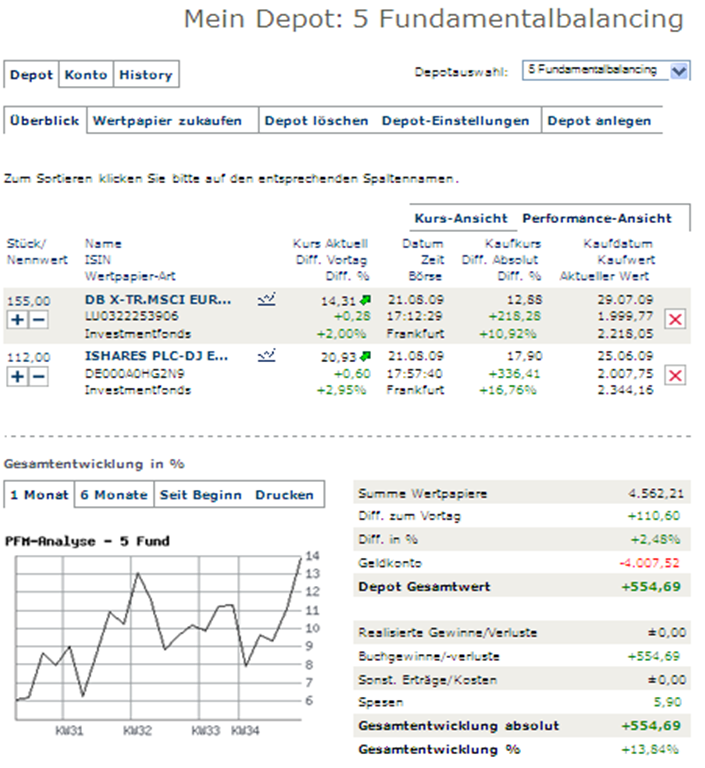This screenshot has height=768, width=705.
Task: Open ISHARES PLC-DJ E... fund link
Action: click(x=156, y=356)
